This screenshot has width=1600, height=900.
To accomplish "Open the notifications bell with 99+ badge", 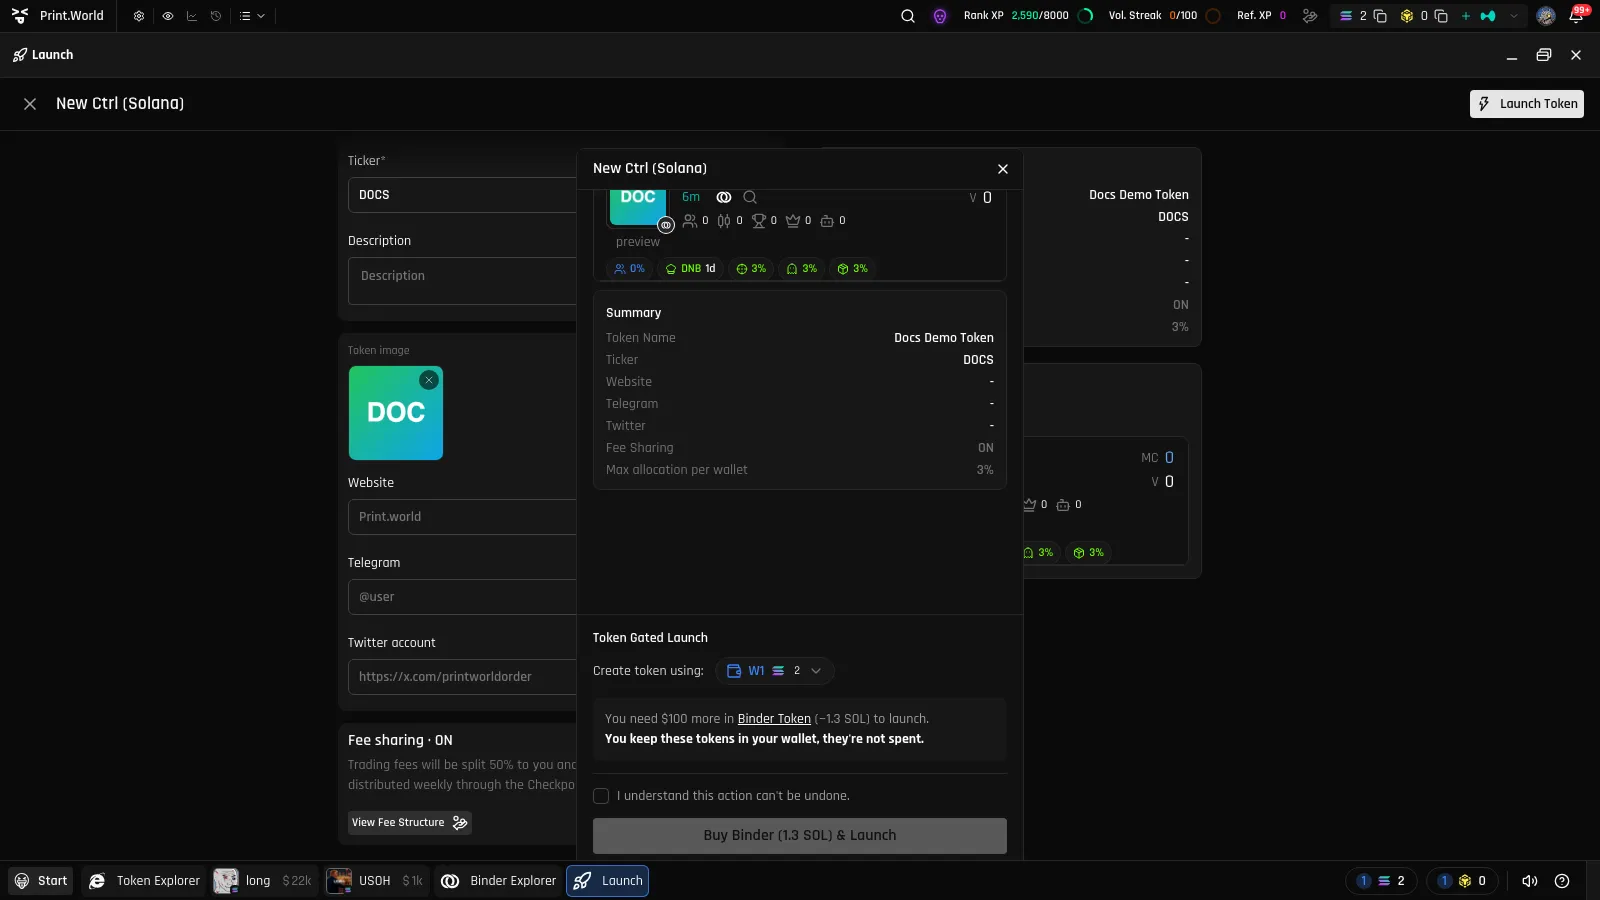I will (1577, 15).
